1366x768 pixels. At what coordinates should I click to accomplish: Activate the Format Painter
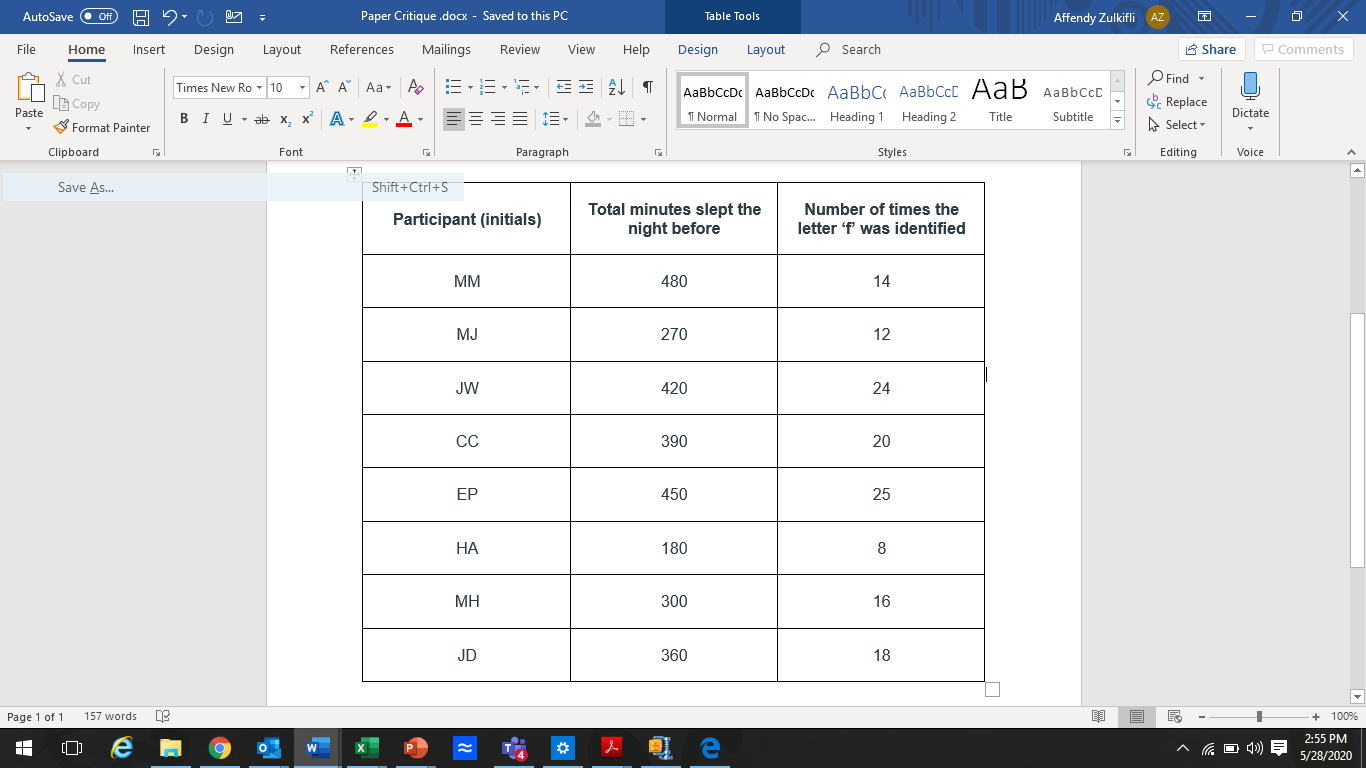102,128
